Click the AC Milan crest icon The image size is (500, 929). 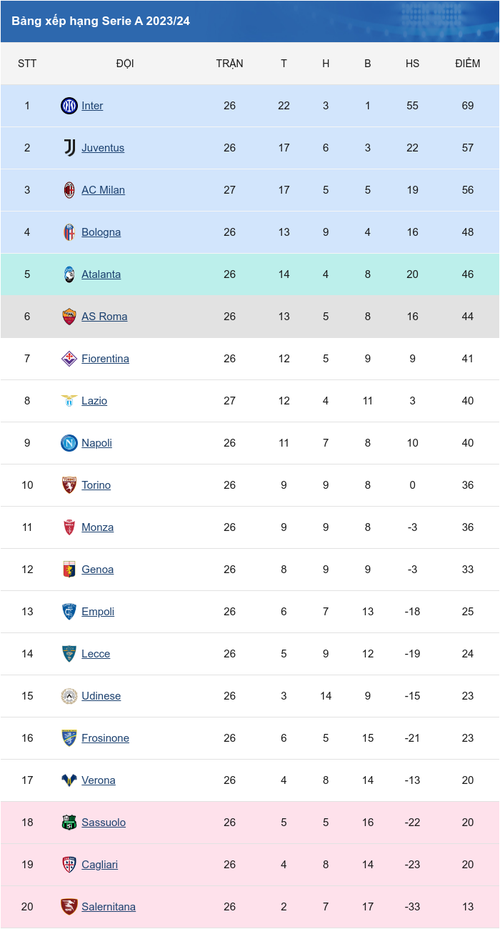(x=69, y=190)
